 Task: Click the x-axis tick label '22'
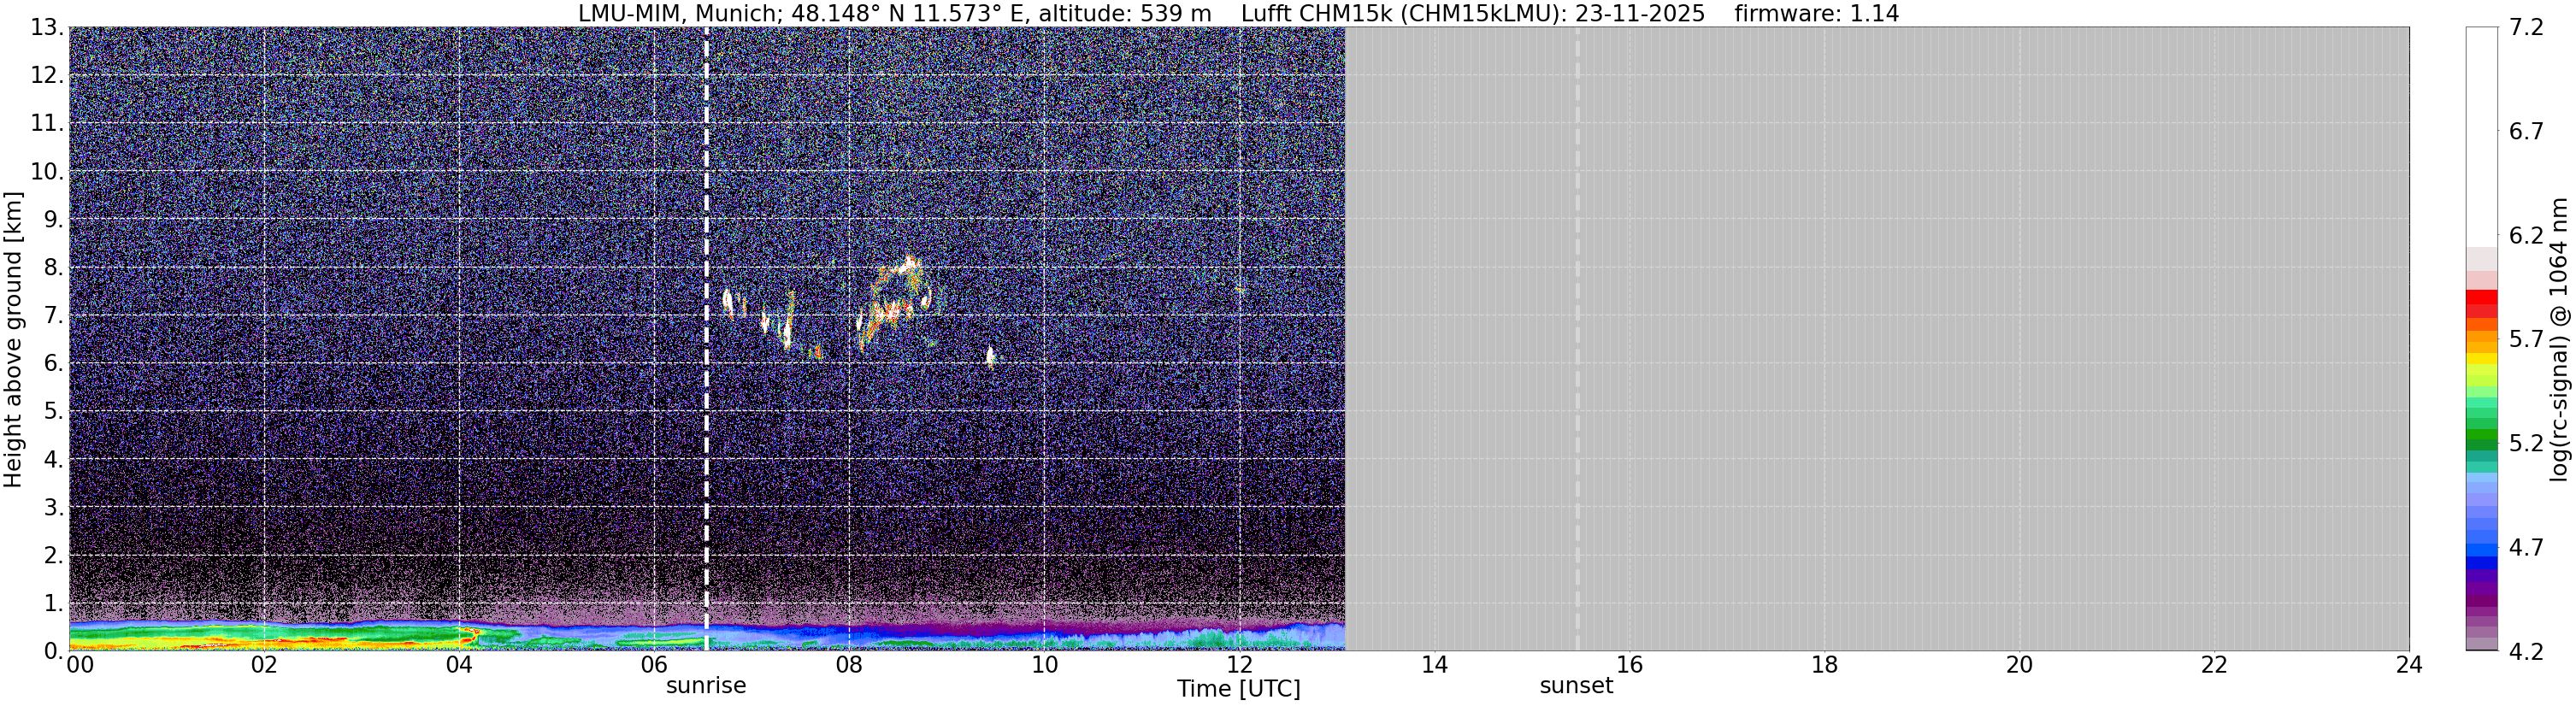click(x=2214, y=665)
